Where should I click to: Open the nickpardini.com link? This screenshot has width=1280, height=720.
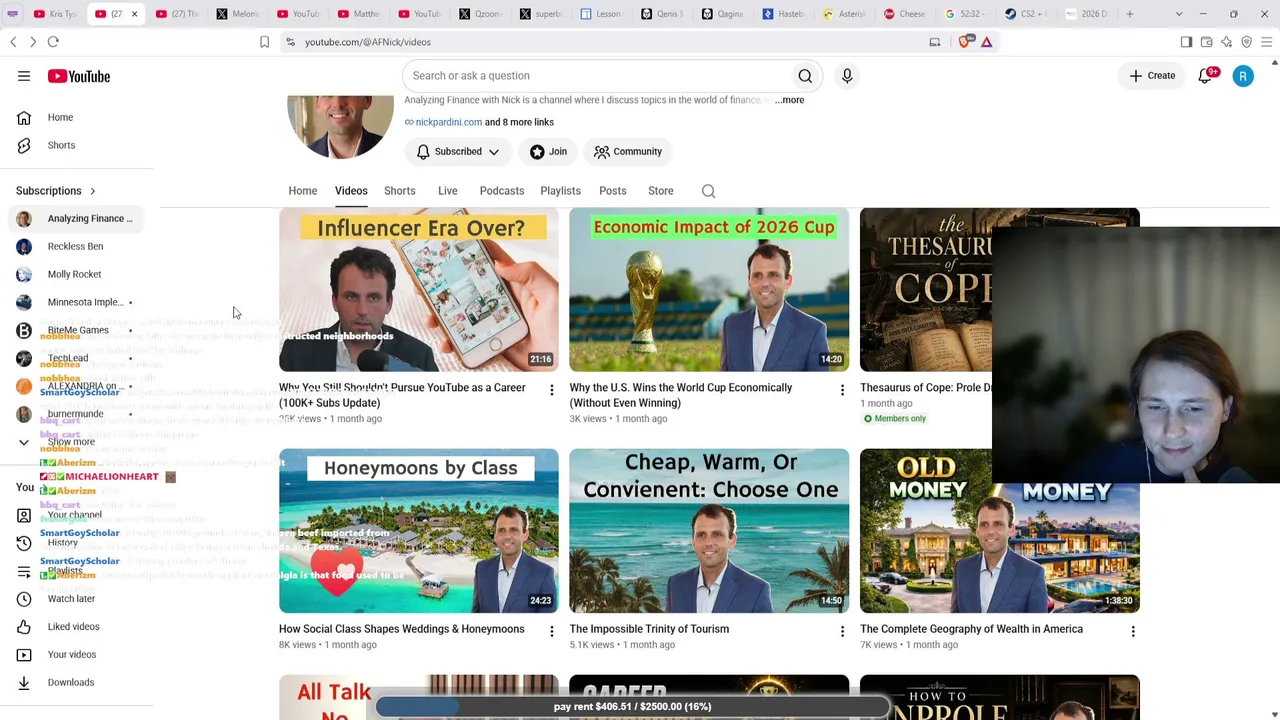click(x=448, y=122)
